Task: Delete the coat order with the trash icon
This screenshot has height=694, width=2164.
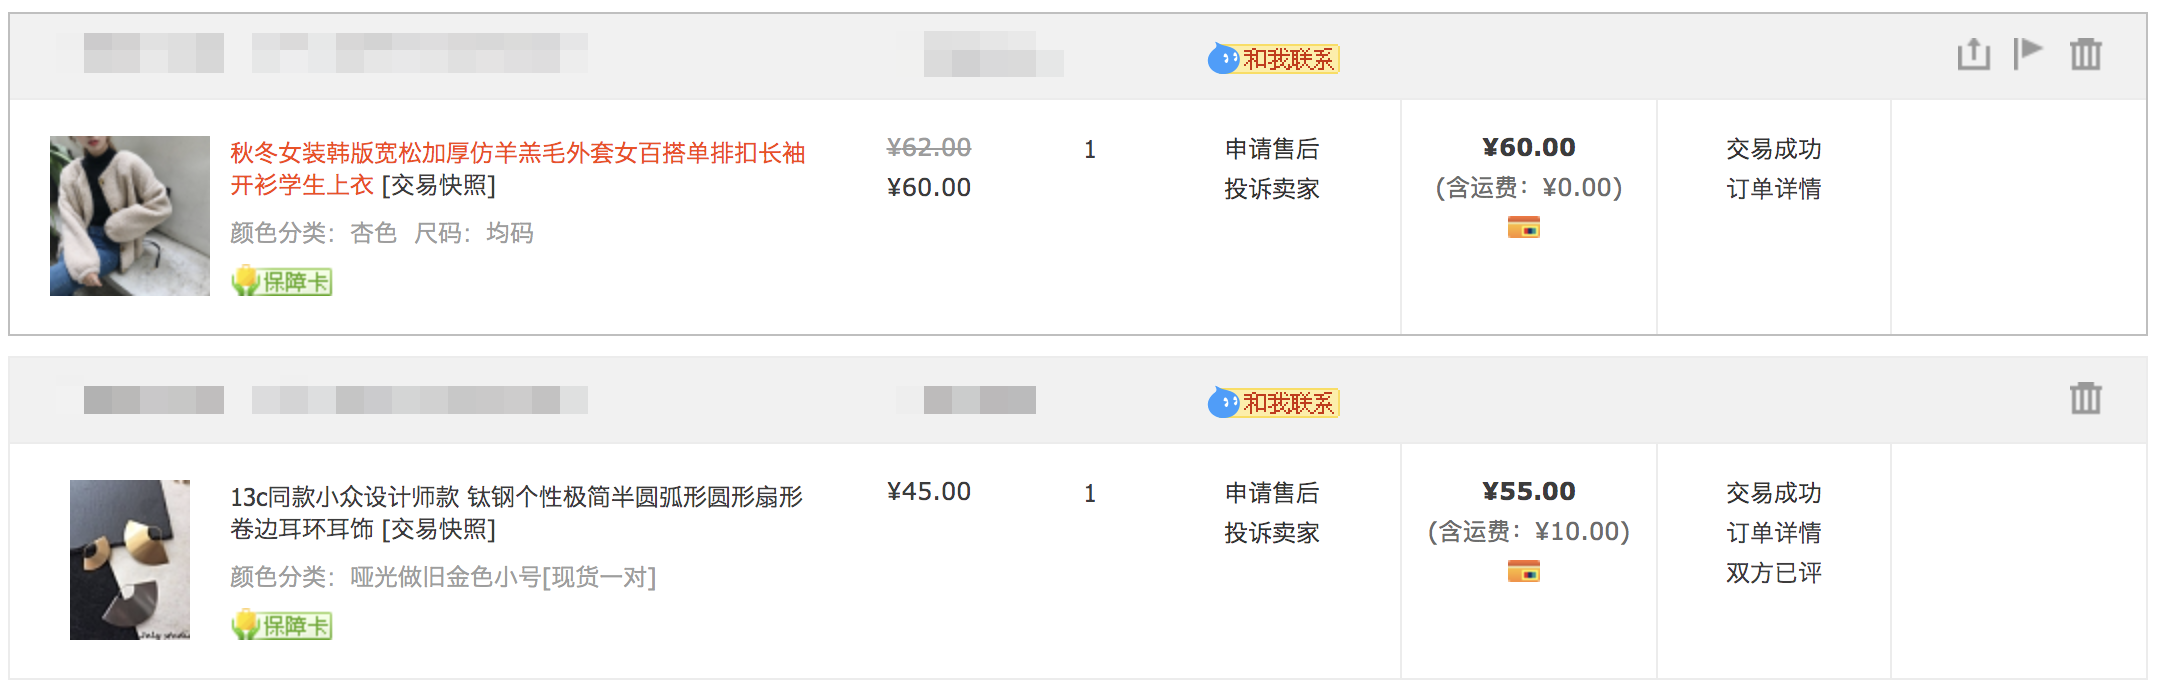Action: (2085, 54)
